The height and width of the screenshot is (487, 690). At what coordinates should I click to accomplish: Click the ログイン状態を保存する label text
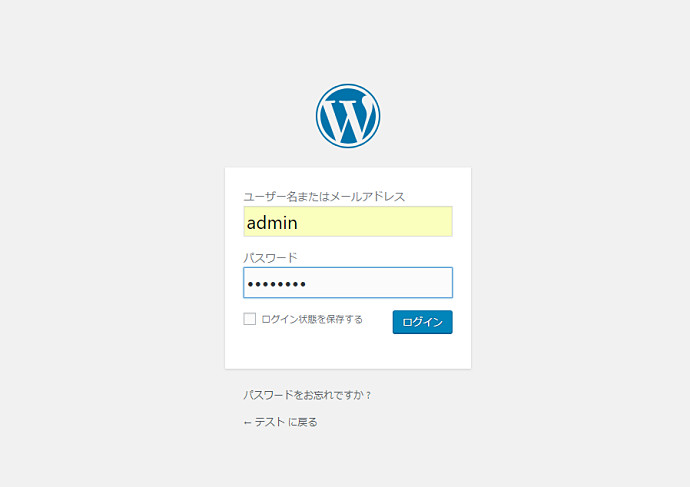click(312, 319)
